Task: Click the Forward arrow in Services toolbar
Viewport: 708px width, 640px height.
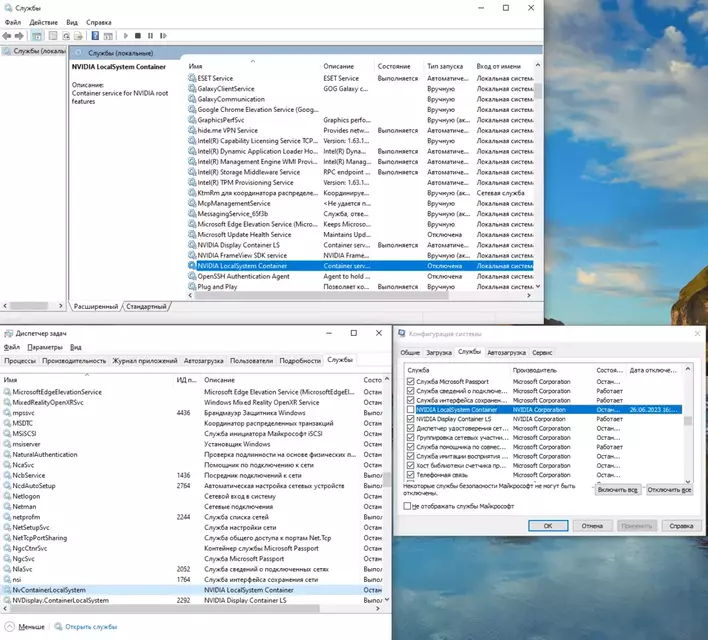Action: pyautogui.click(x=19, y=36)
